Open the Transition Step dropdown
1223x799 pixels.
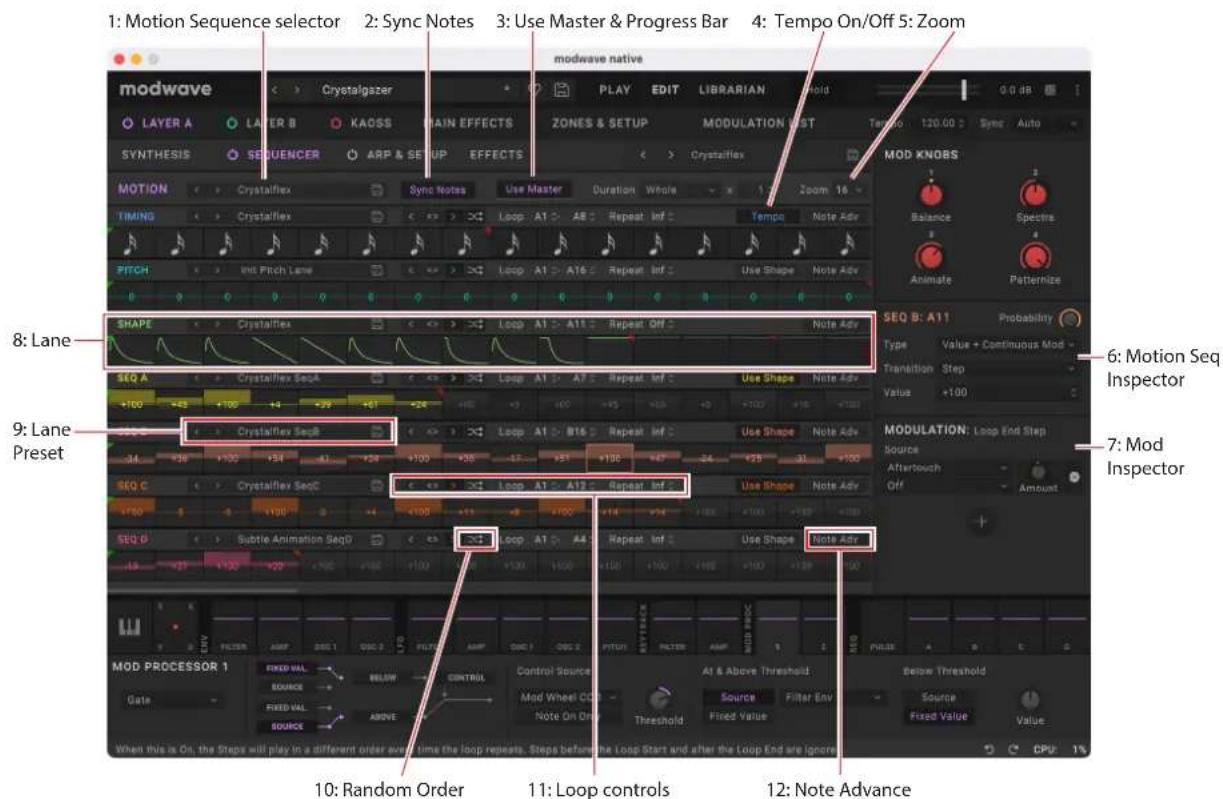(x=1008, y=369)
